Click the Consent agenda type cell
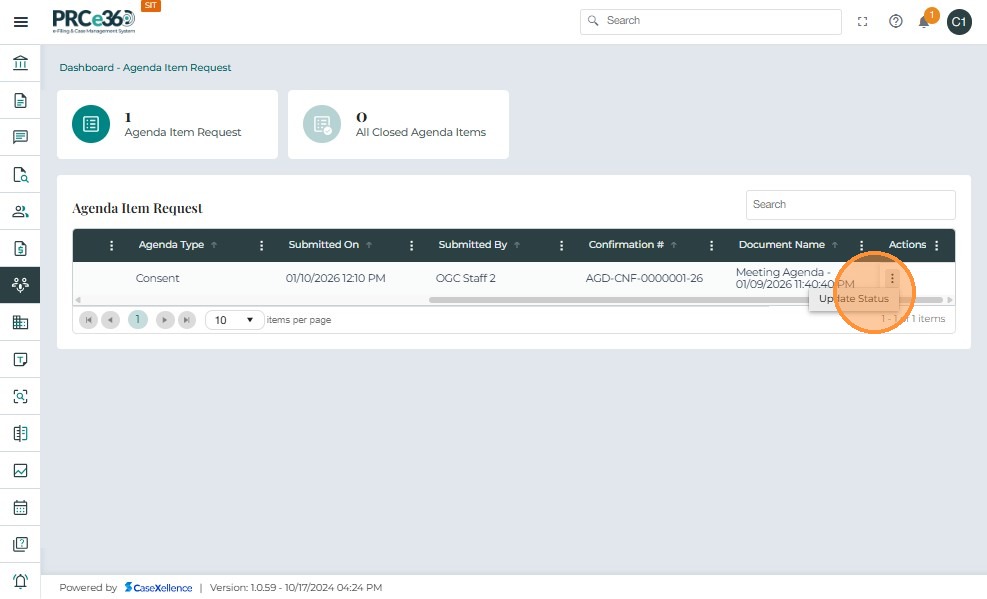The image size is (987, 599). [x=157, y=278]
